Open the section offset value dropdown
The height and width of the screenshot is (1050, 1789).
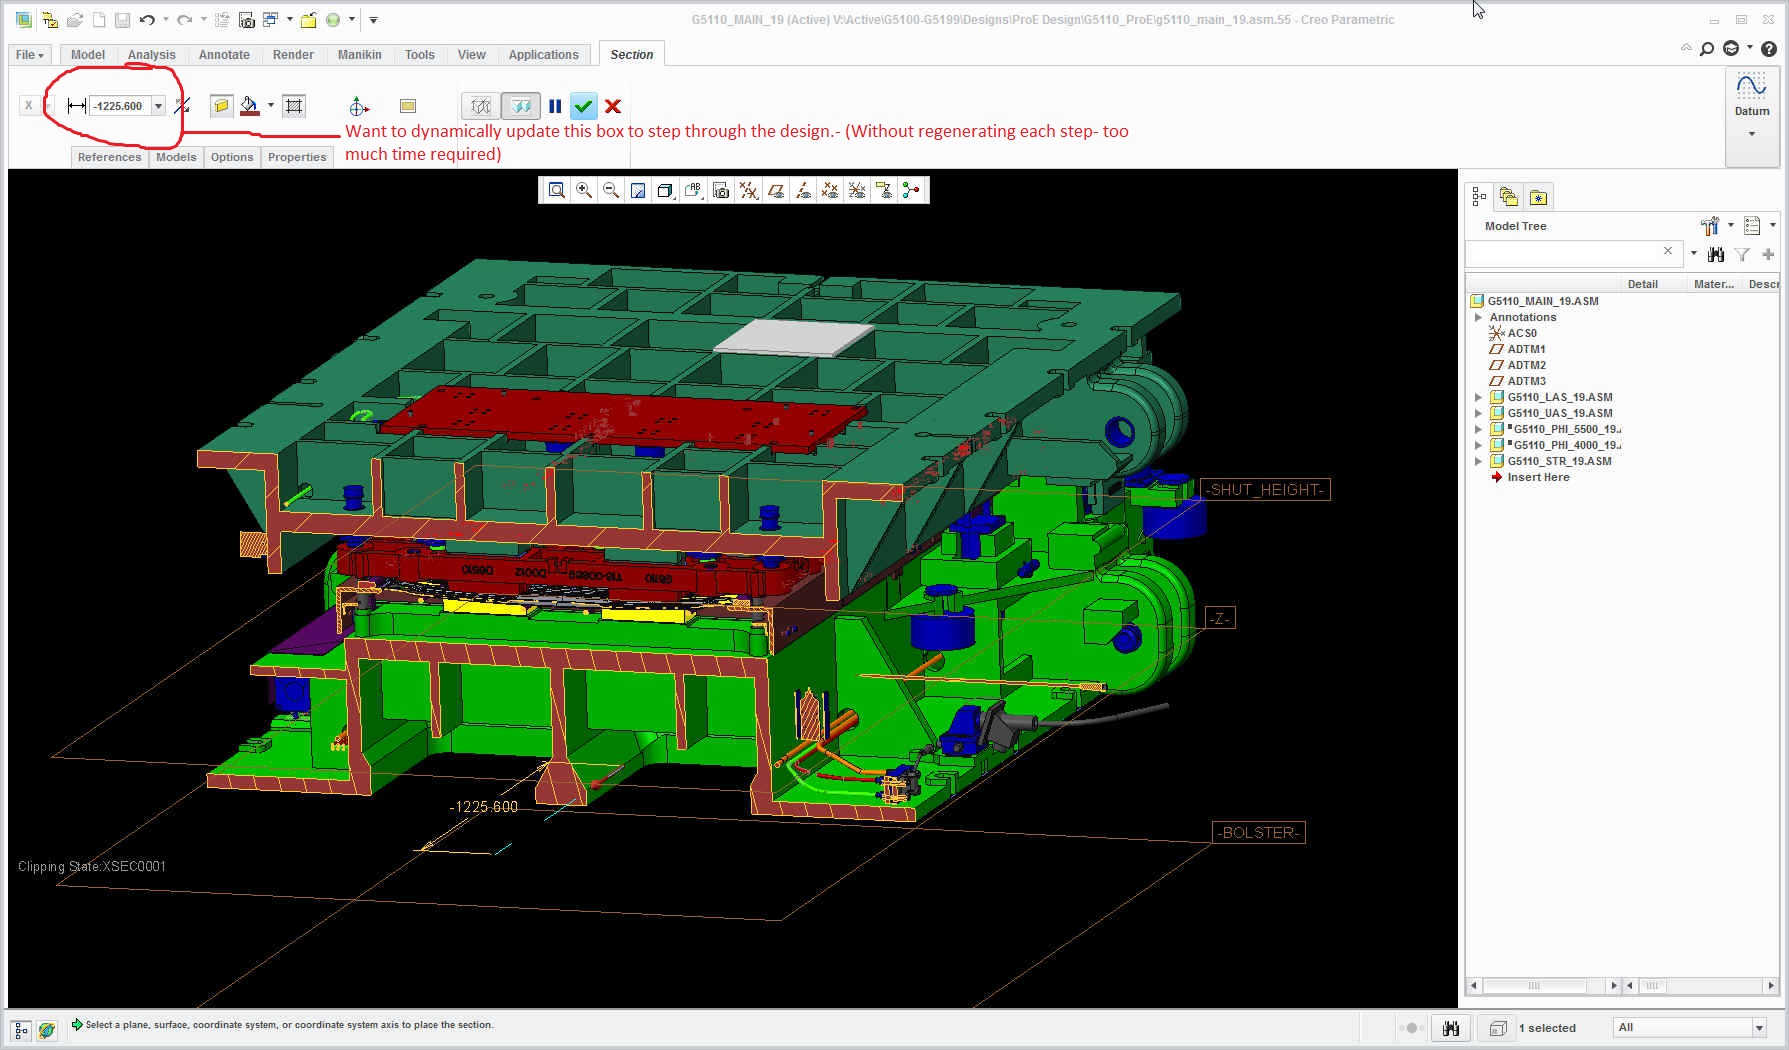point(158,106)
